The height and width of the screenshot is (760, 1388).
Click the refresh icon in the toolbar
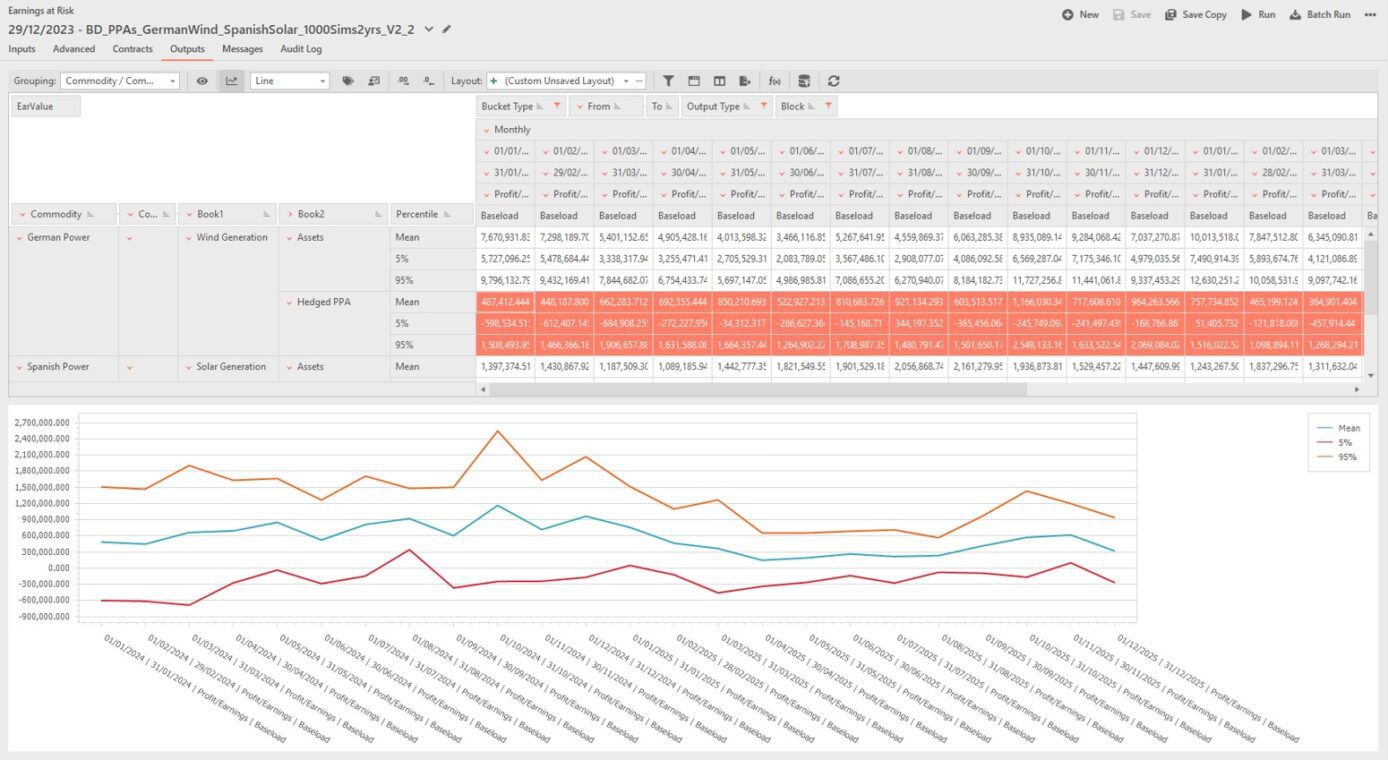833,81
